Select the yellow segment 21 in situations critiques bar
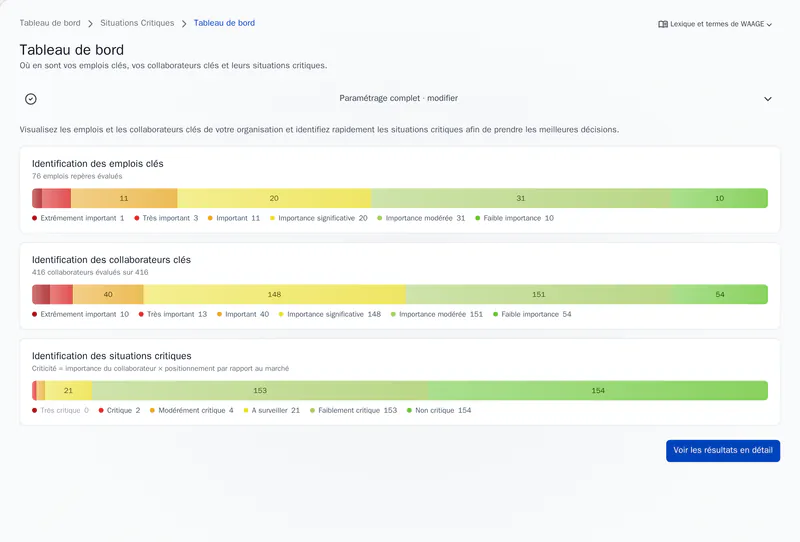 coord(68,390)
